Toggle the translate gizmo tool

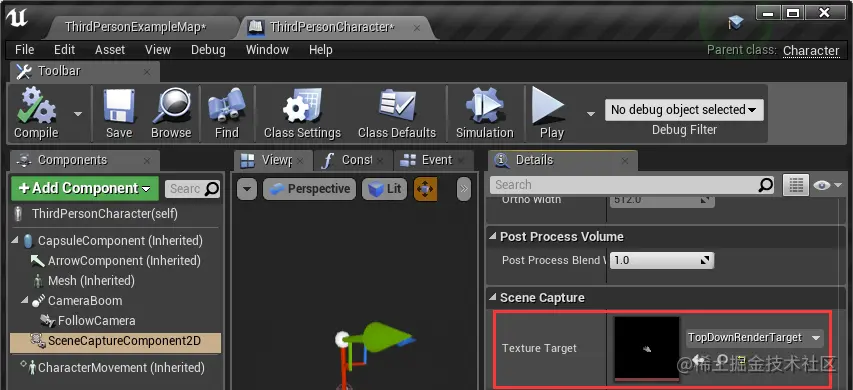[x=425, y=189]
